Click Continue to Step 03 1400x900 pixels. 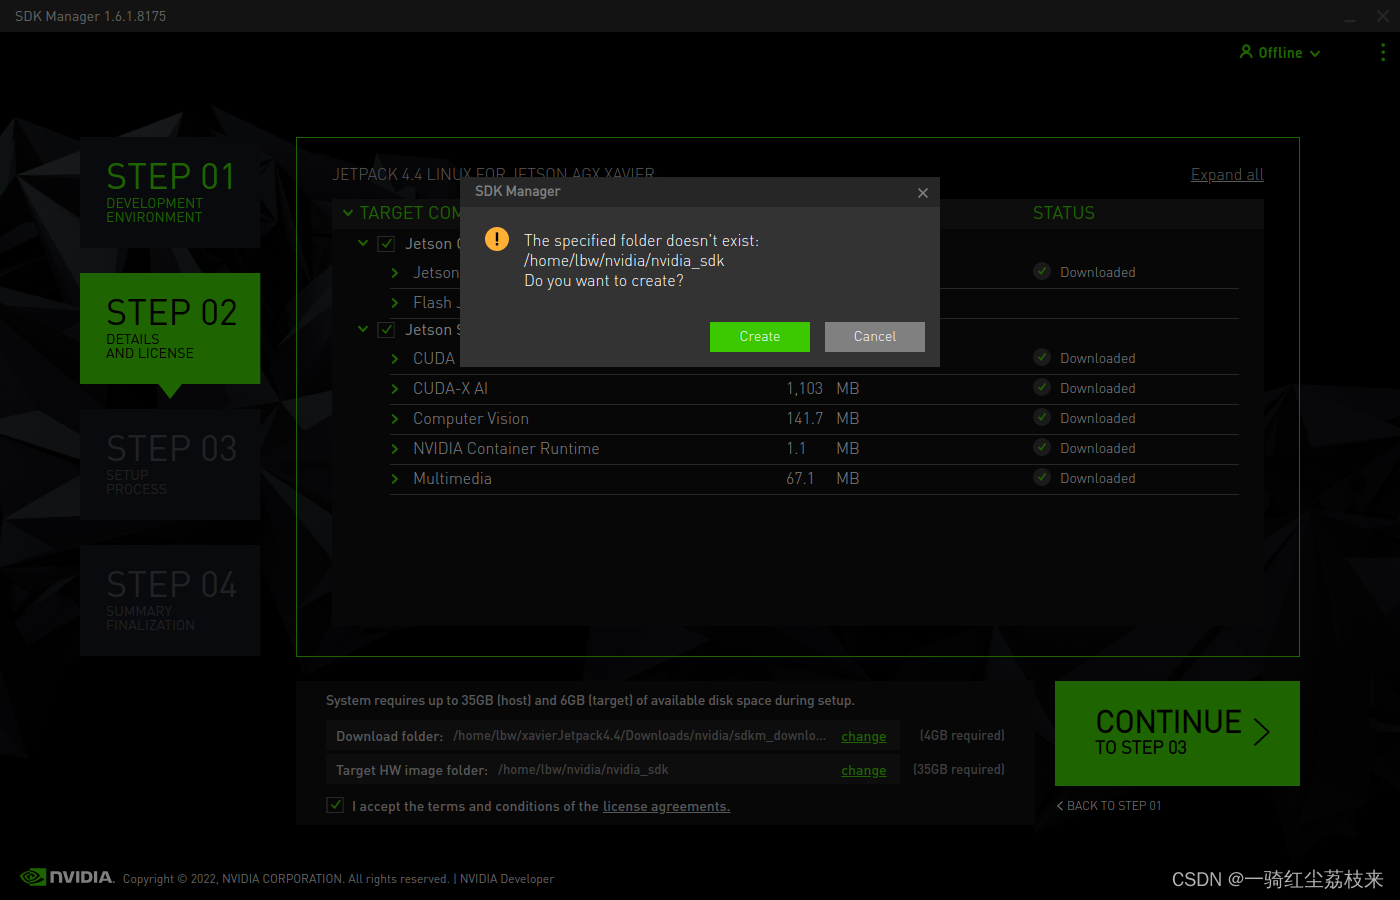pos(1177,733)
